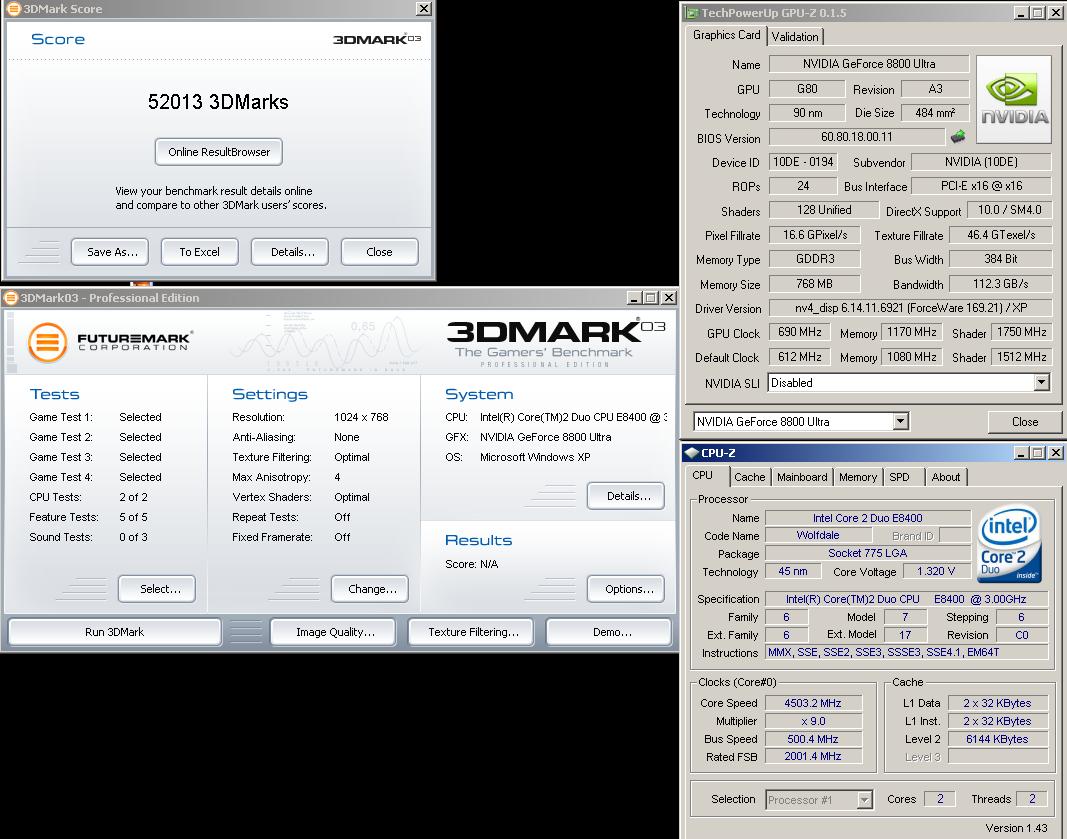
Task: Open the NVIDIA SLI dropdown
Action: (1041, 382)
